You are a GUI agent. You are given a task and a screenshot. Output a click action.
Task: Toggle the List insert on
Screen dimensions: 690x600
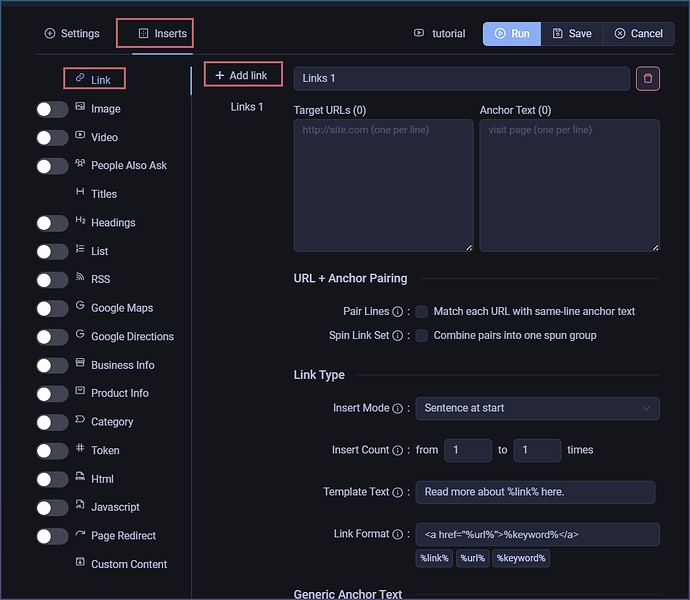tap(52, 252)
